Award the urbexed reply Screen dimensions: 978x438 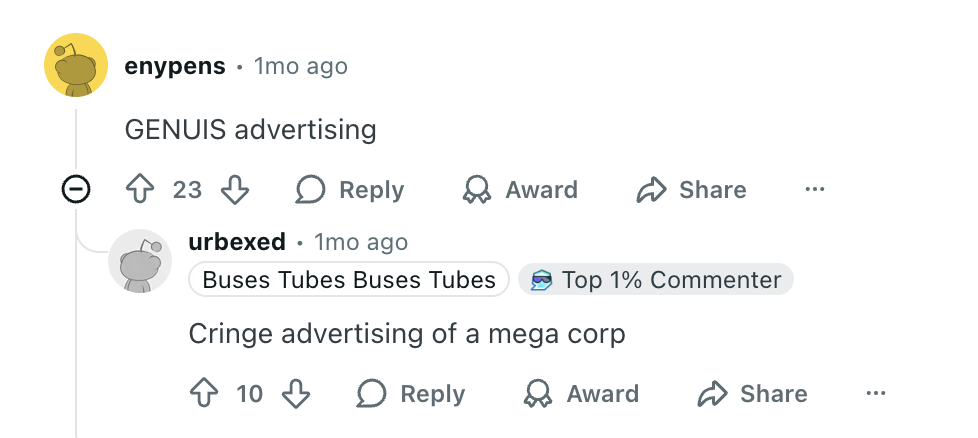581,394
